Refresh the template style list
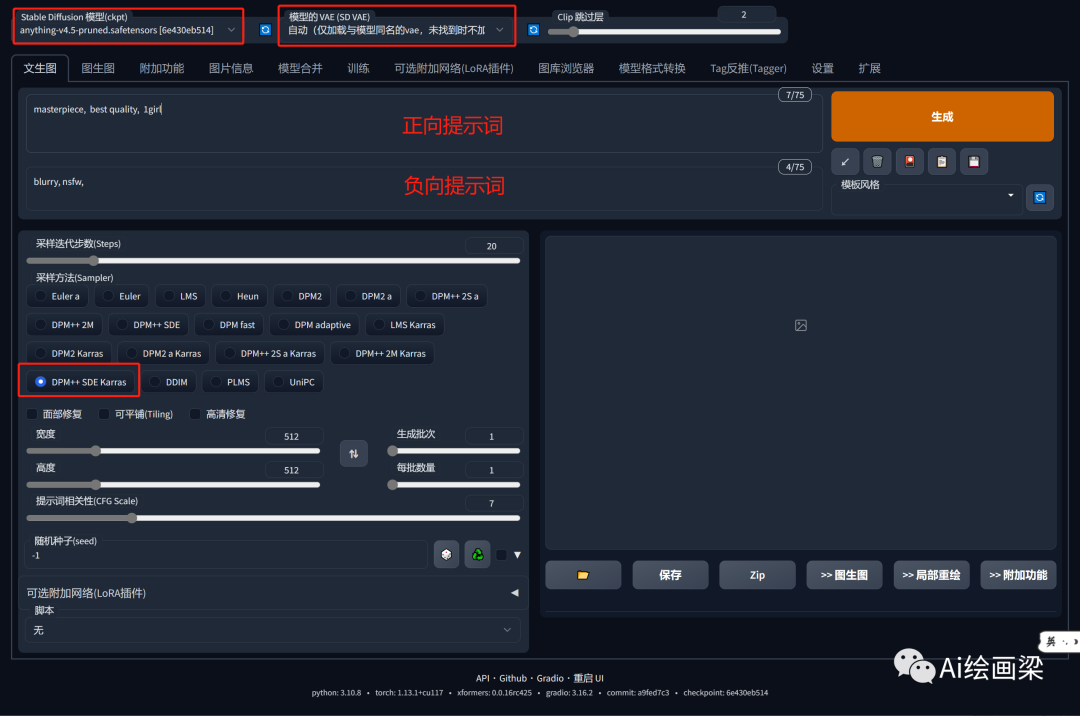The height and width of the screenshot is (716, 1080). tap(1039, 198)
